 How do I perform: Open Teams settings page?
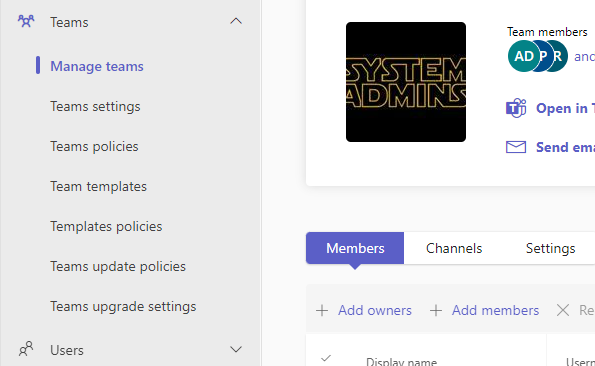[95, 107]
